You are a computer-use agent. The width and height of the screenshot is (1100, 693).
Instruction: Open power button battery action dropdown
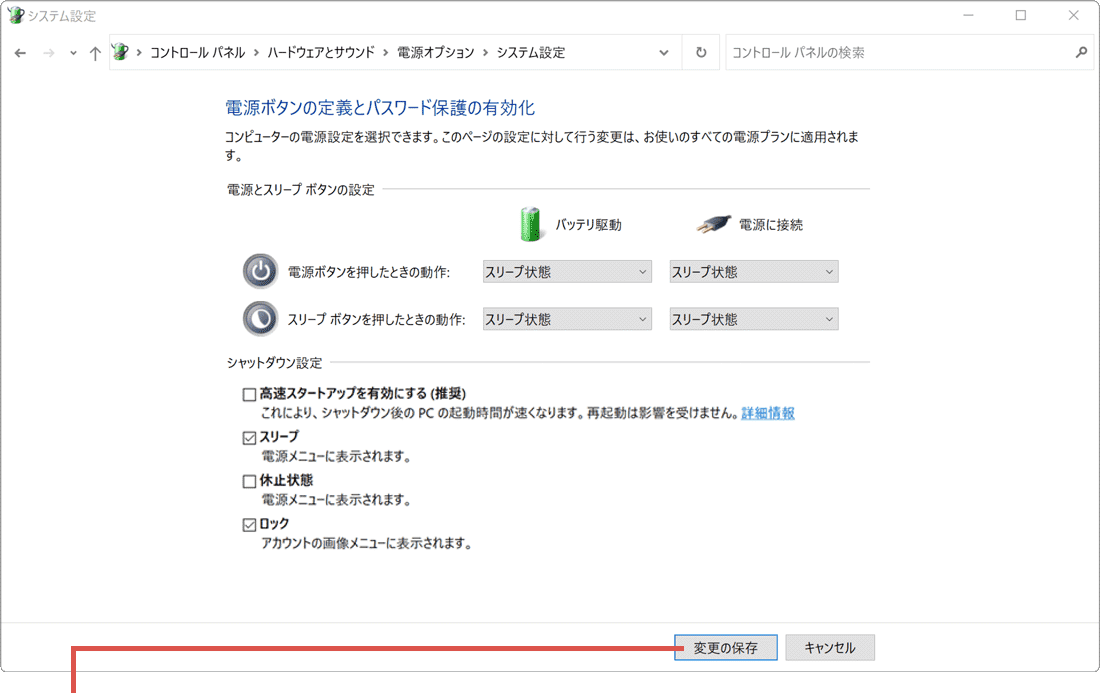coord(567,271)
